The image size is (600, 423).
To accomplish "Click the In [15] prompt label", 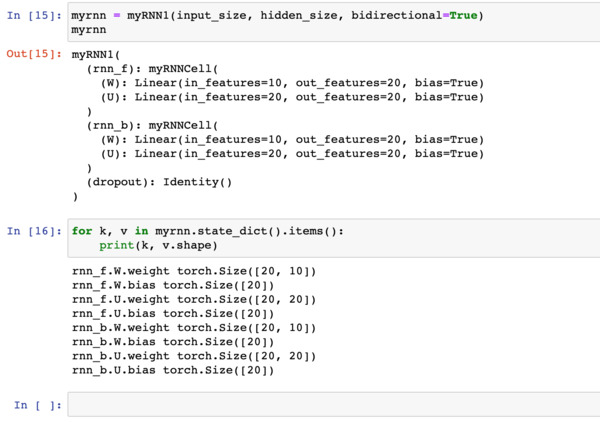I will [x=34, y=16].
